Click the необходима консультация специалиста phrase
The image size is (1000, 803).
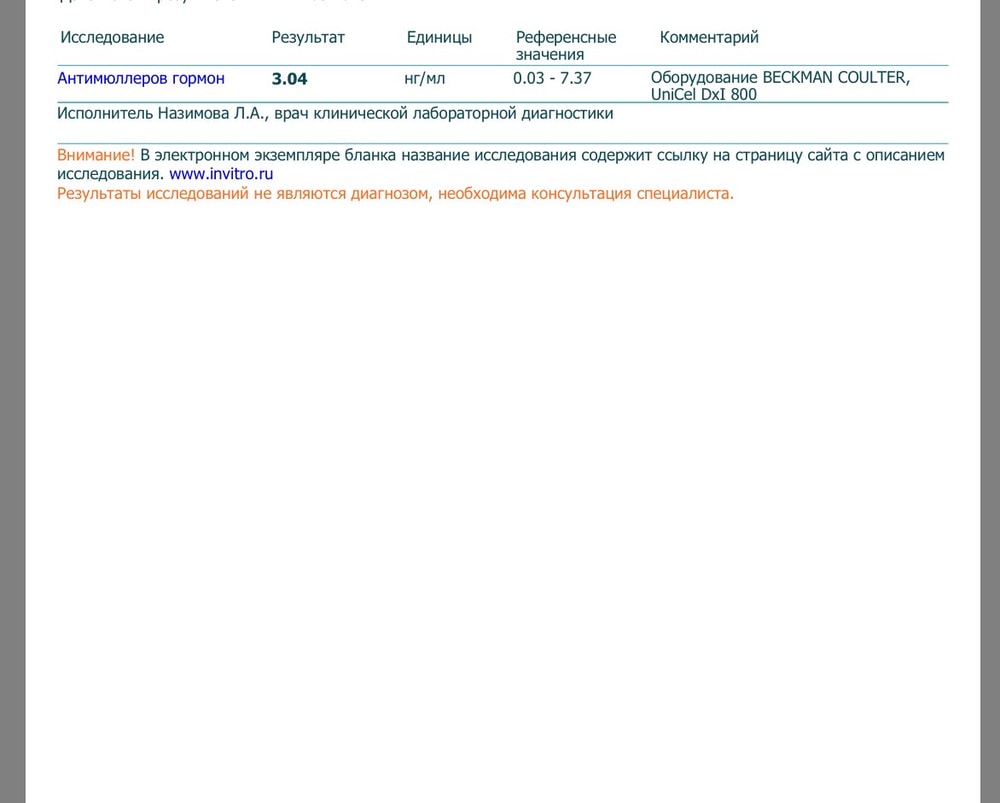point(585,193)
